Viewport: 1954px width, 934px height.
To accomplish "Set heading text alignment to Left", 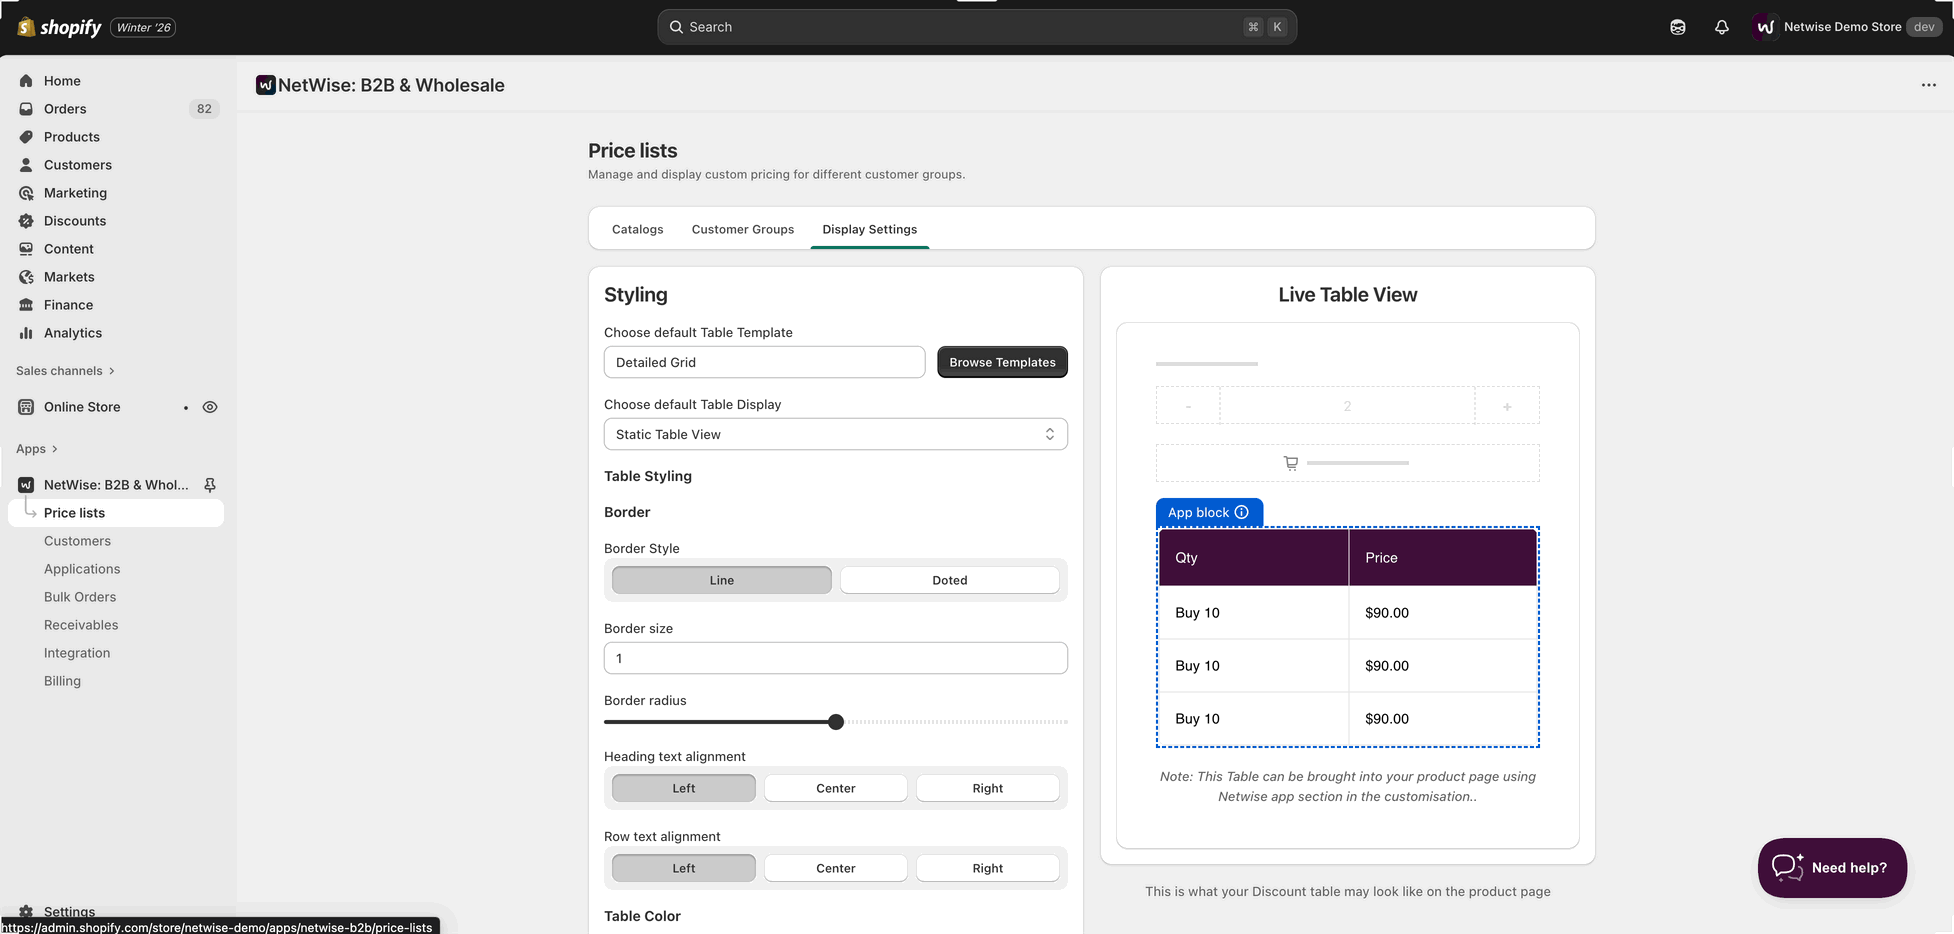I will click(x=684, y=788).
